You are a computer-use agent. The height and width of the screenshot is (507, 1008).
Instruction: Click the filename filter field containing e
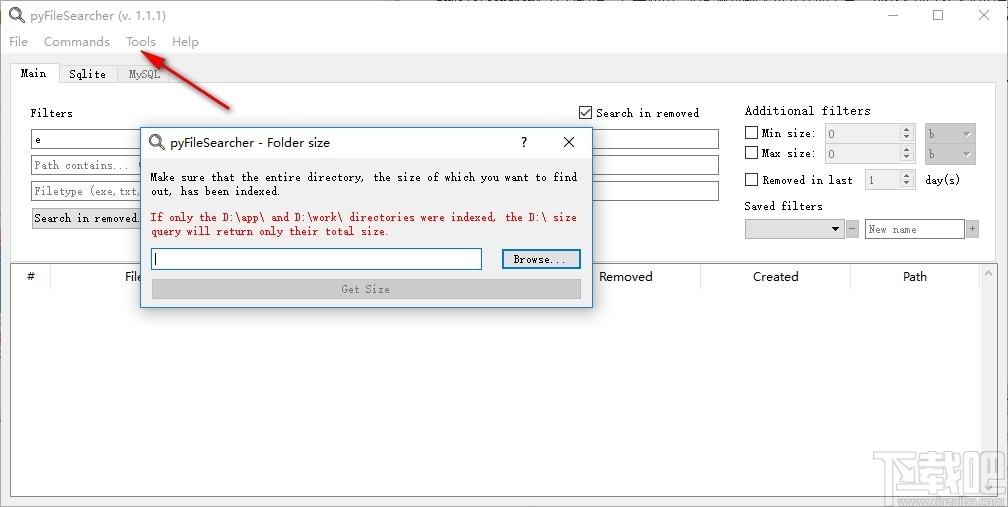tap(86, 139)
